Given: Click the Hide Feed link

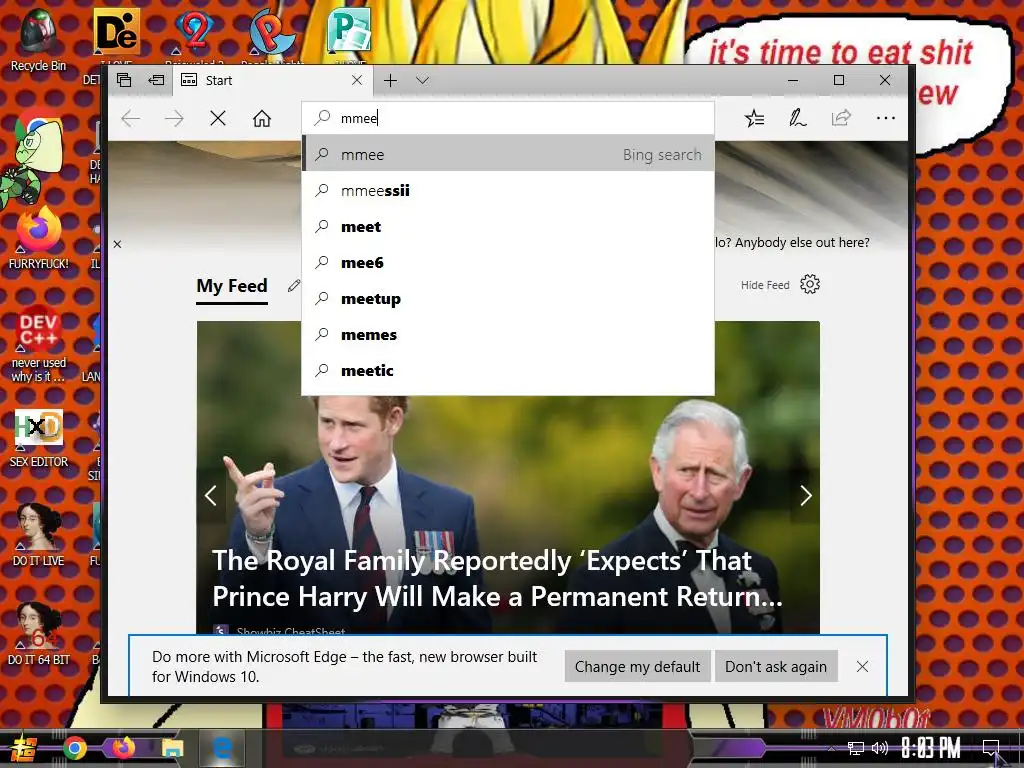Looking at the screenshot, I should pos(765,285).
